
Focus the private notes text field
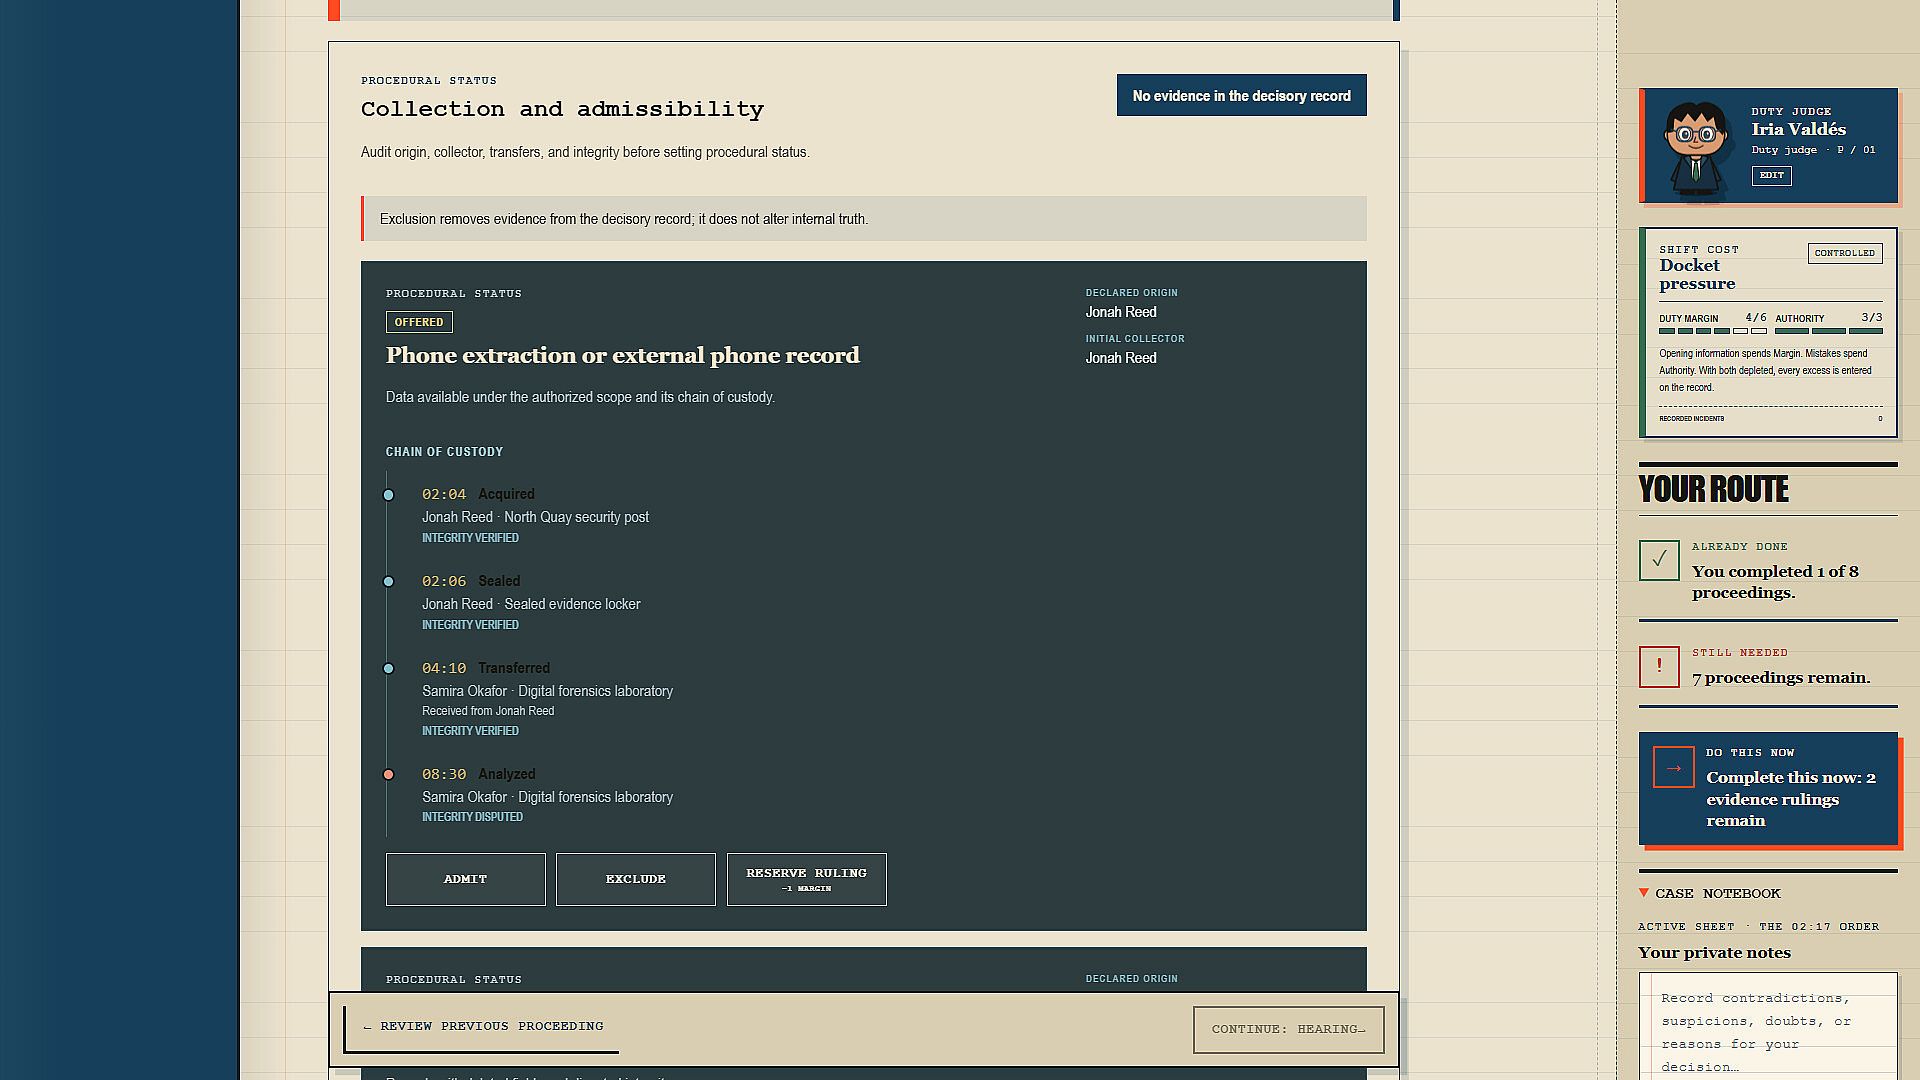point(1768,1026)
